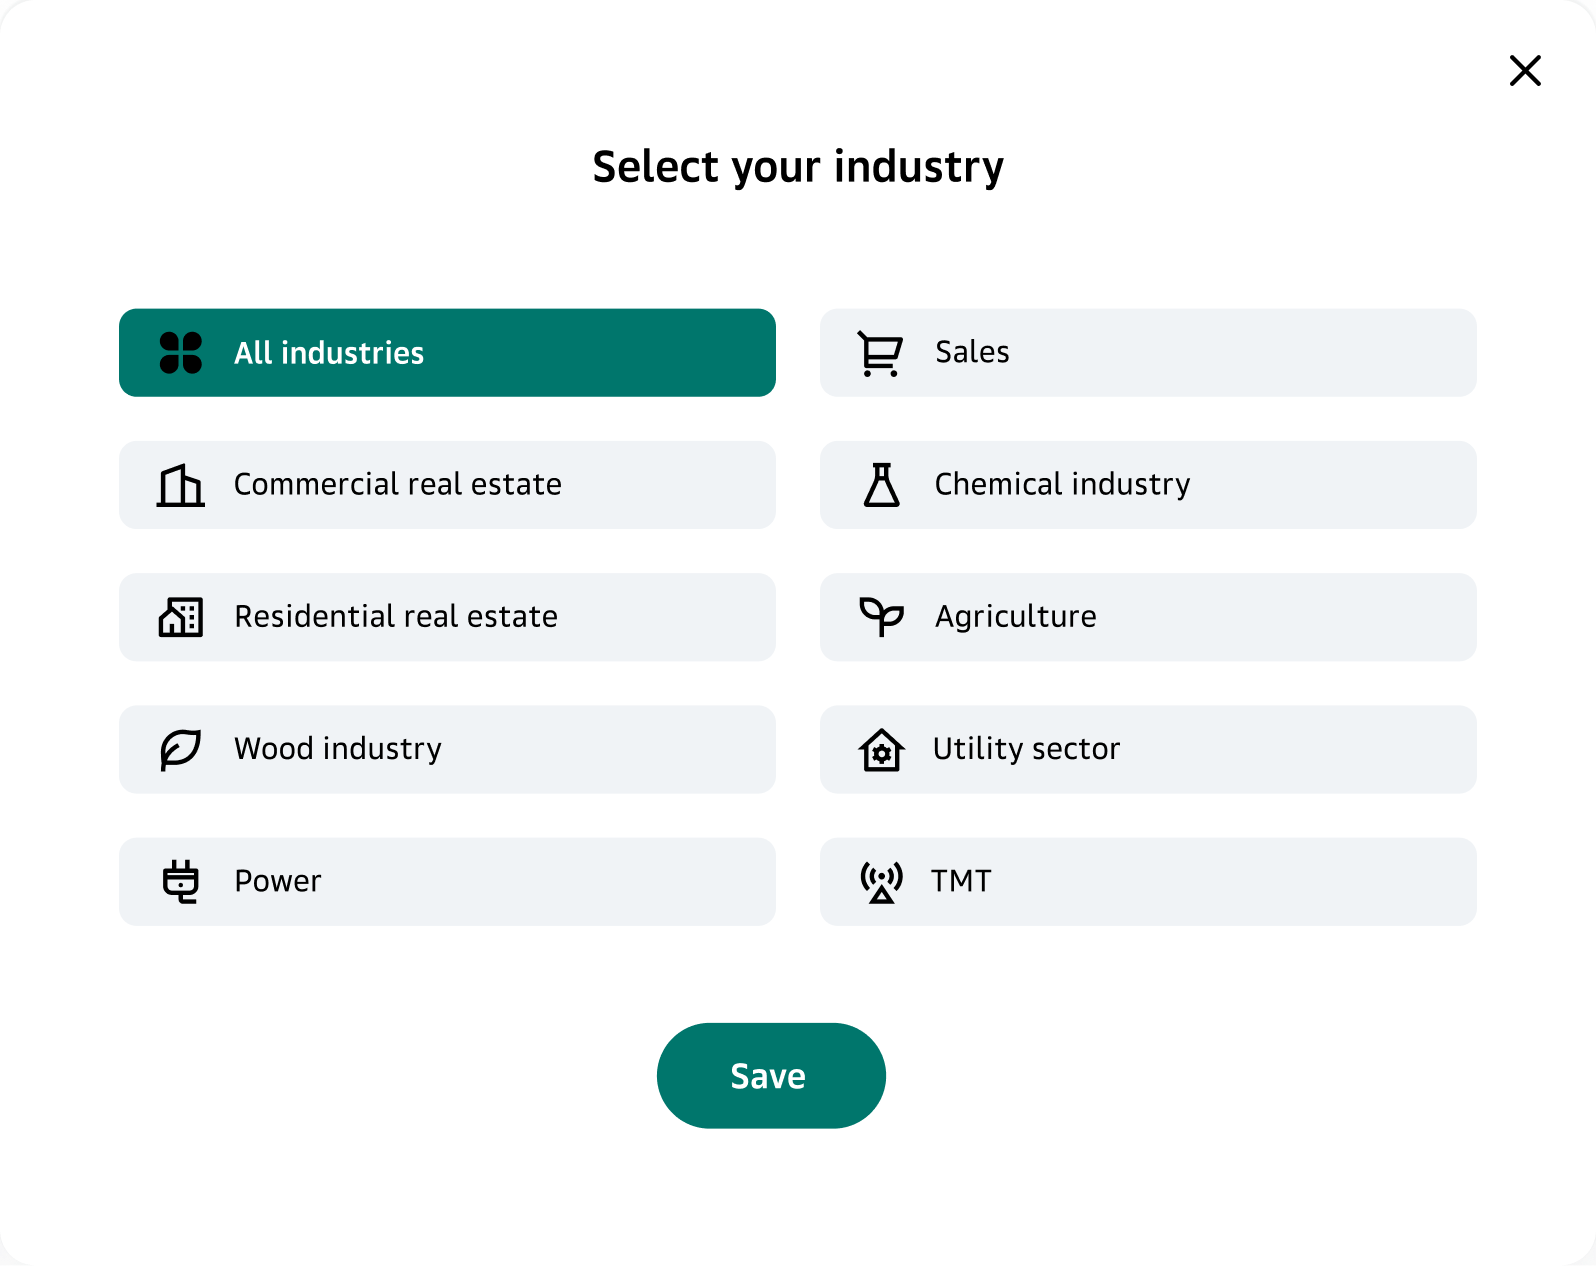
Task: Choose Residential real estate label
Action: coord(395,616)
